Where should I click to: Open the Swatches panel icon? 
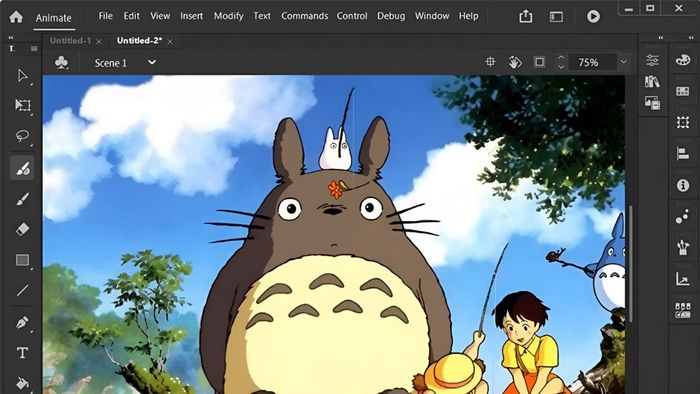(683, 91)
